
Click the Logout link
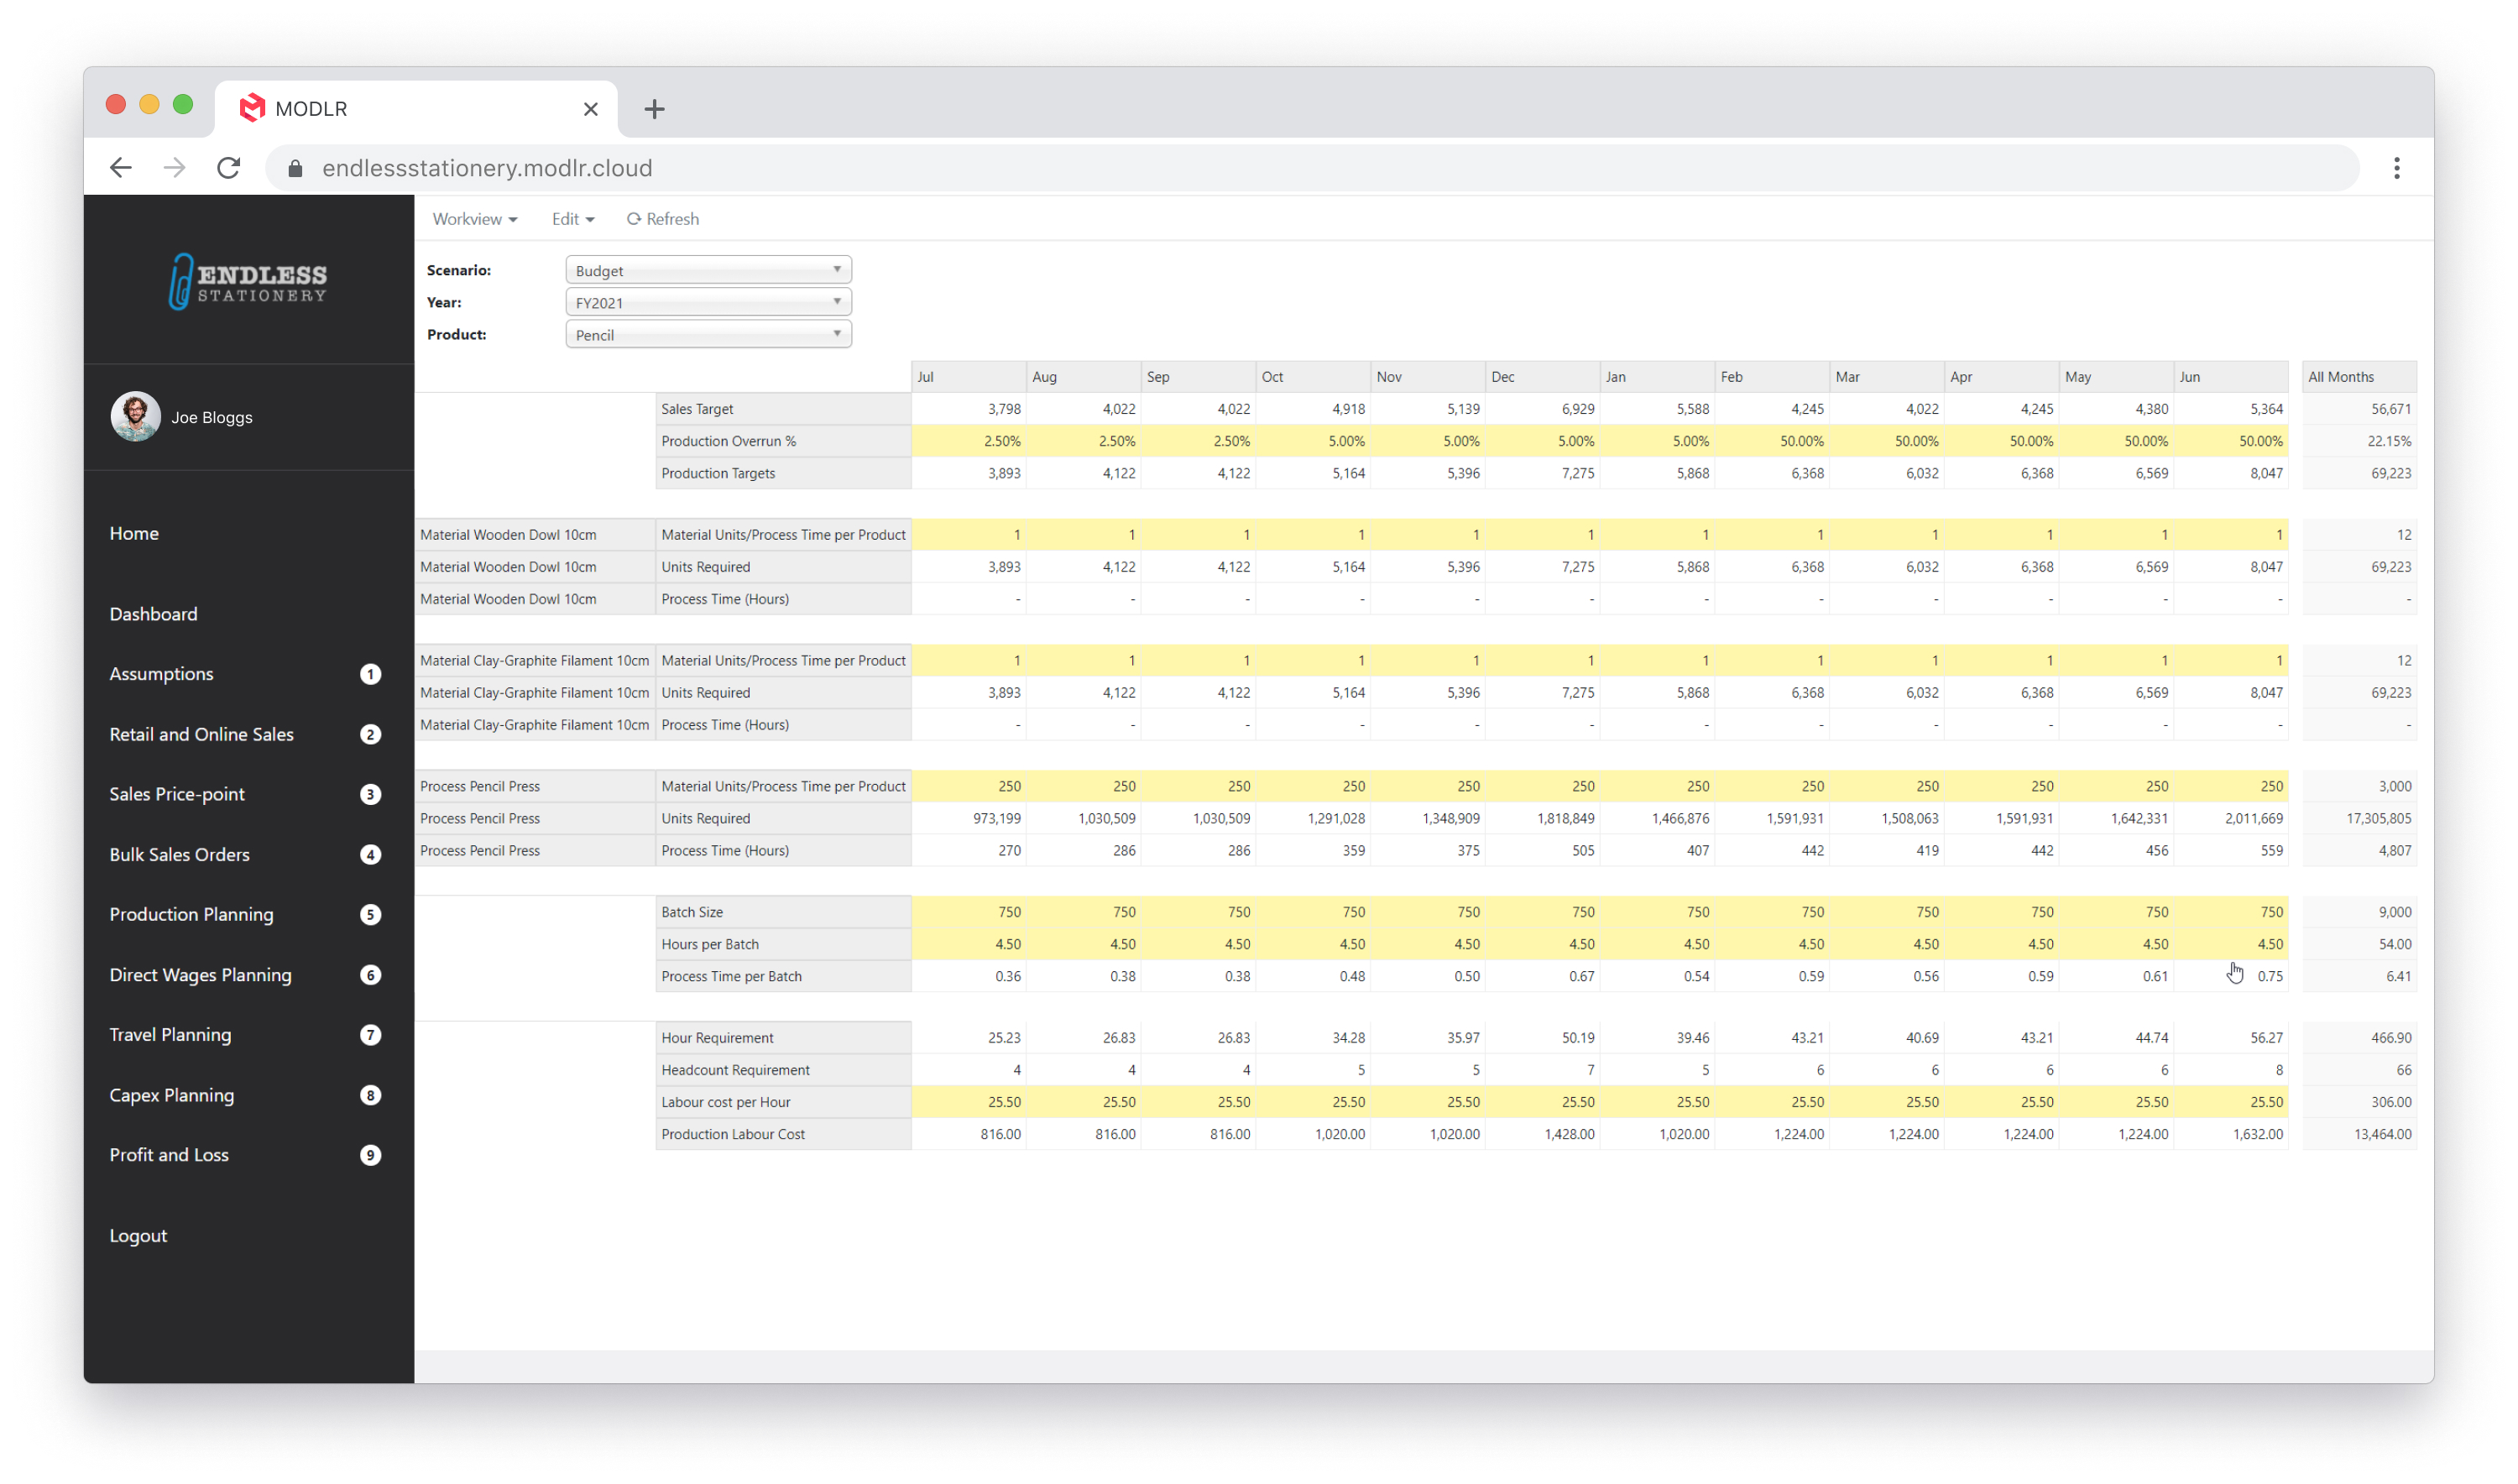[x=138, y=1235]
